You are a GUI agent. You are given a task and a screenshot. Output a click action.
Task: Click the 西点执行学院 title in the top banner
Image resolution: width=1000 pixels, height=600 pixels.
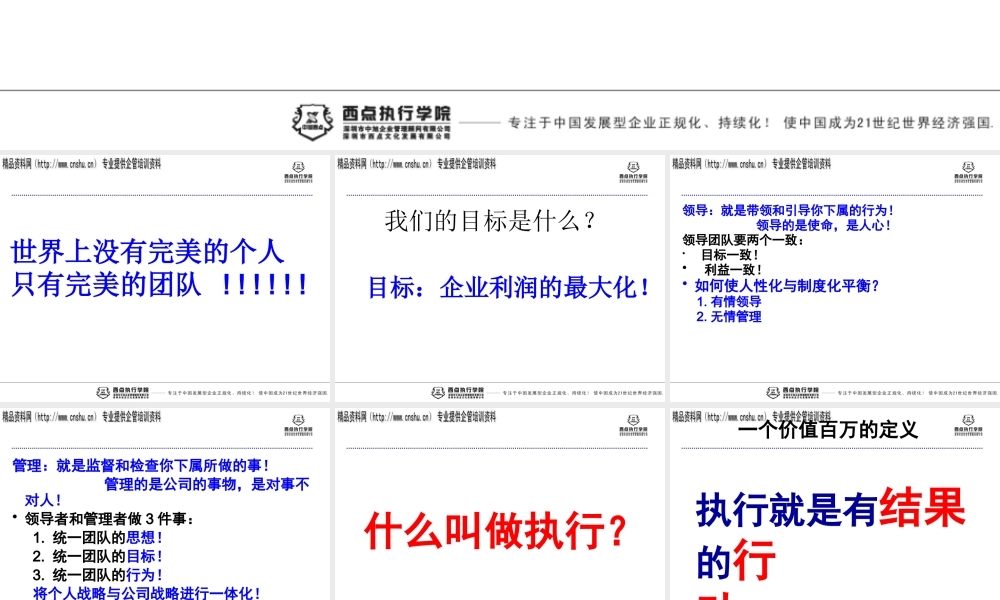[x=396, y=113]
